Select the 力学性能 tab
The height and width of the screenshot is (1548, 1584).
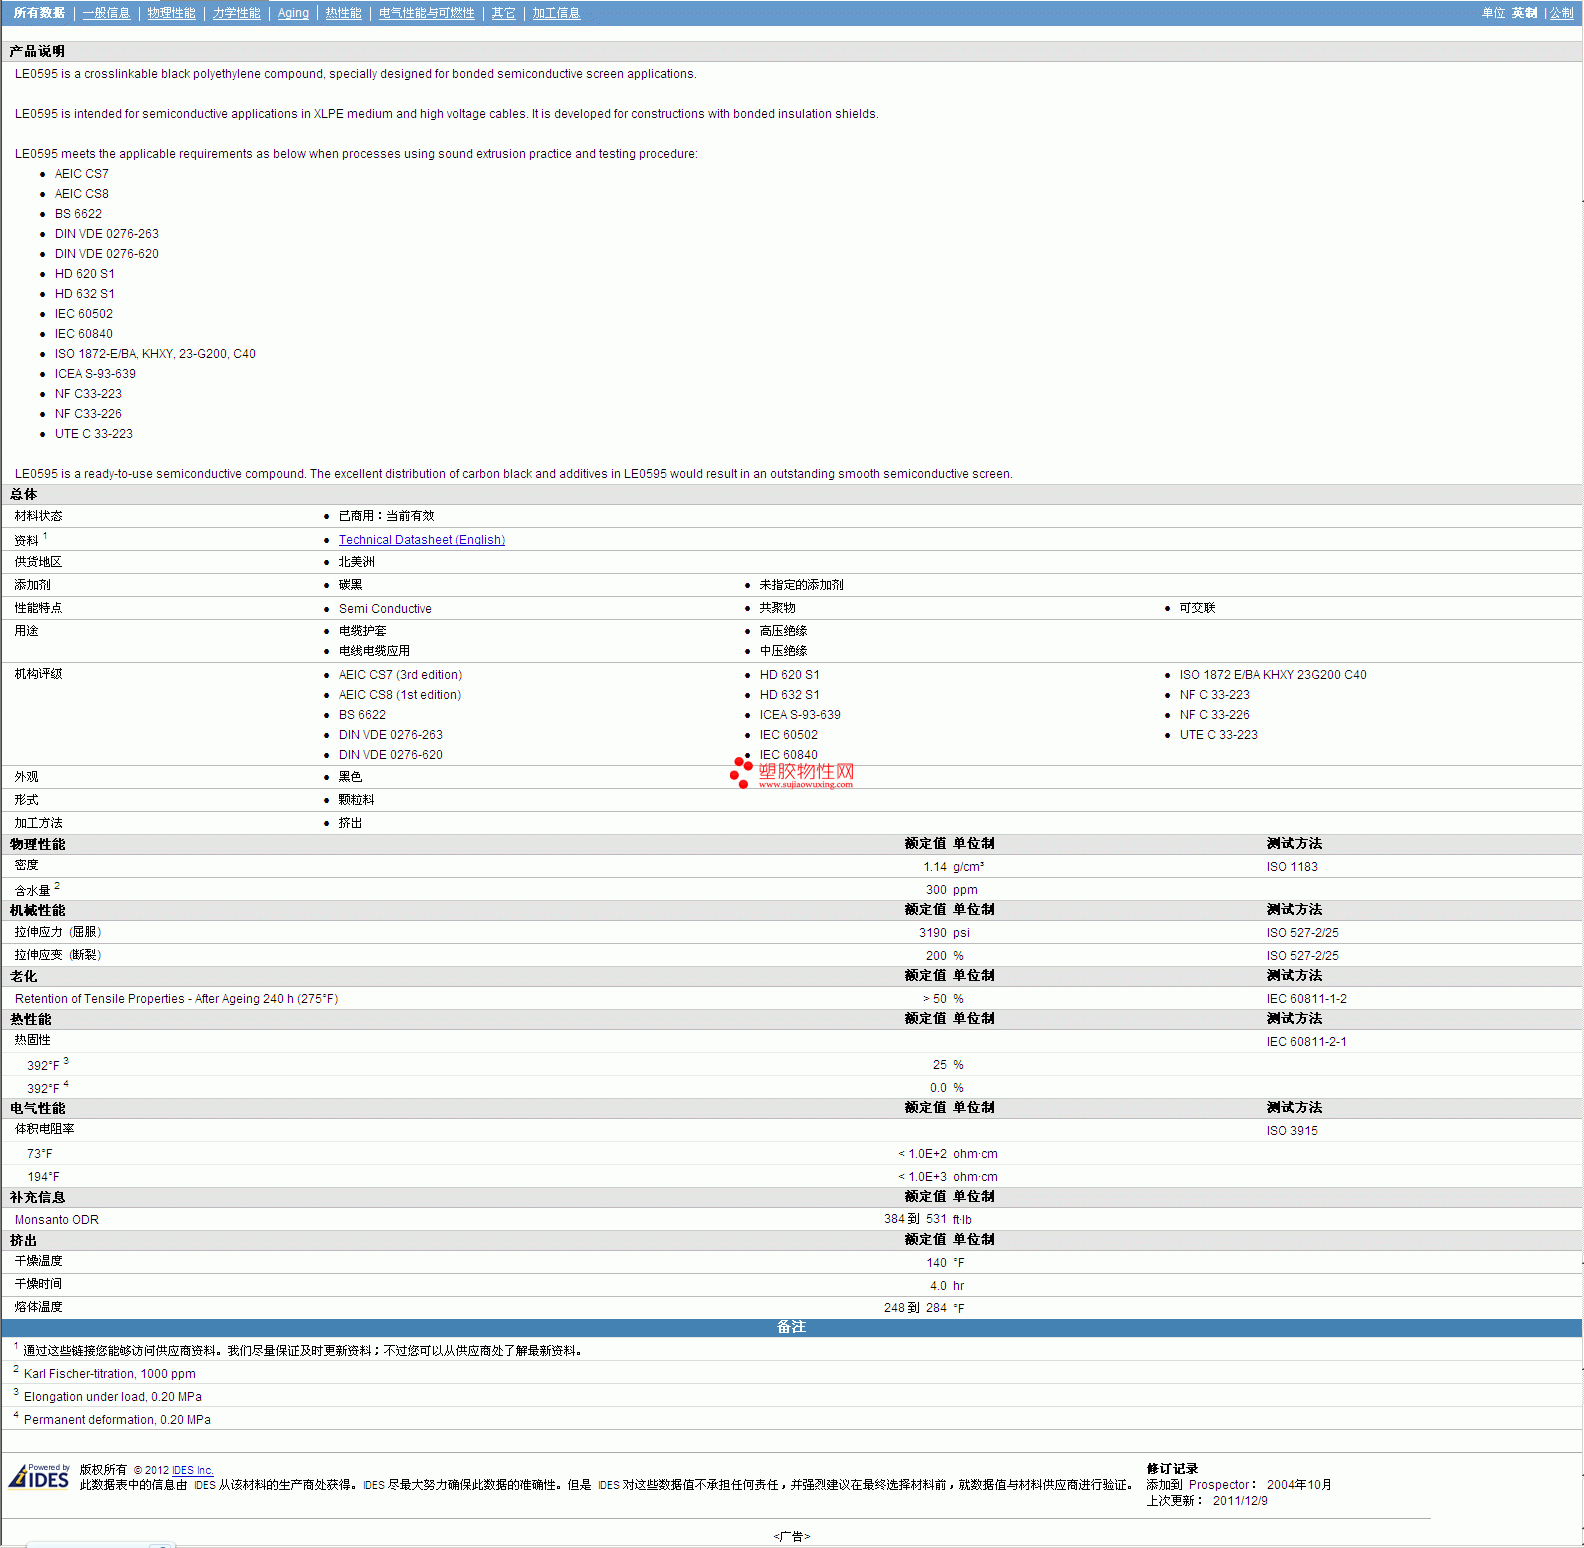236,13
